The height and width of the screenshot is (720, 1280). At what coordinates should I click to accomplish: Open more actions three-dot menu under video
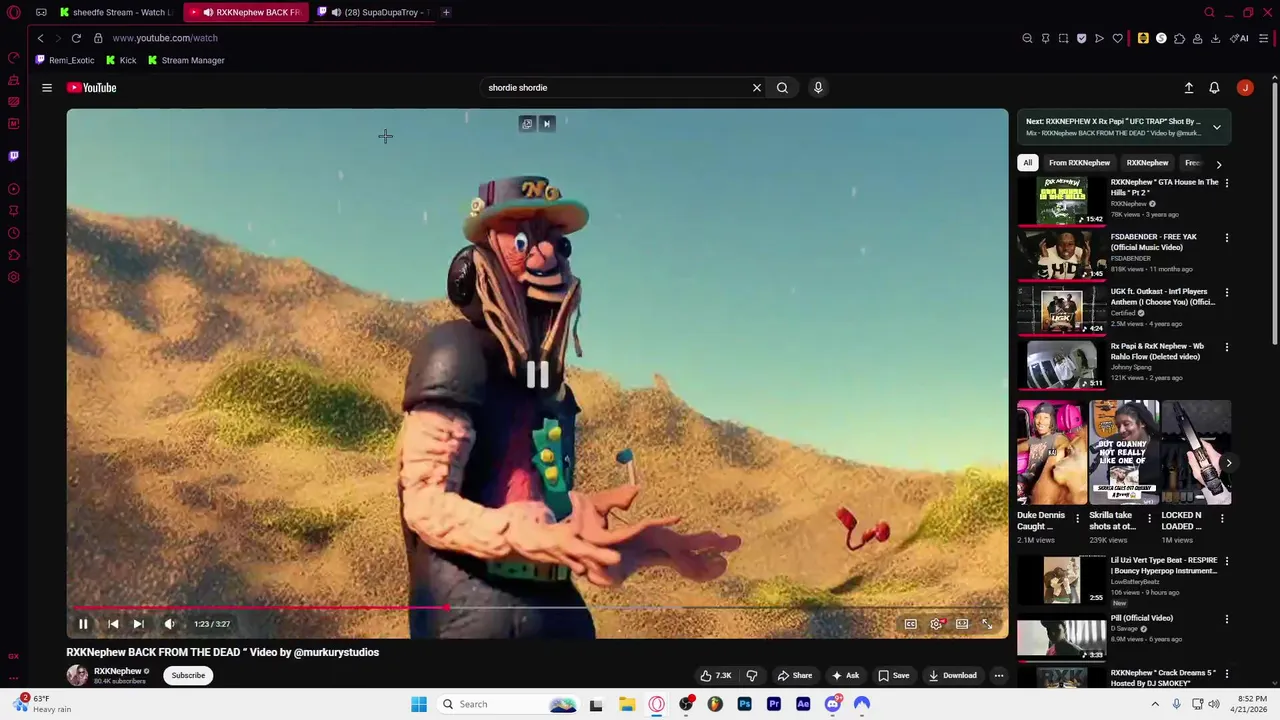click(999, 675)
